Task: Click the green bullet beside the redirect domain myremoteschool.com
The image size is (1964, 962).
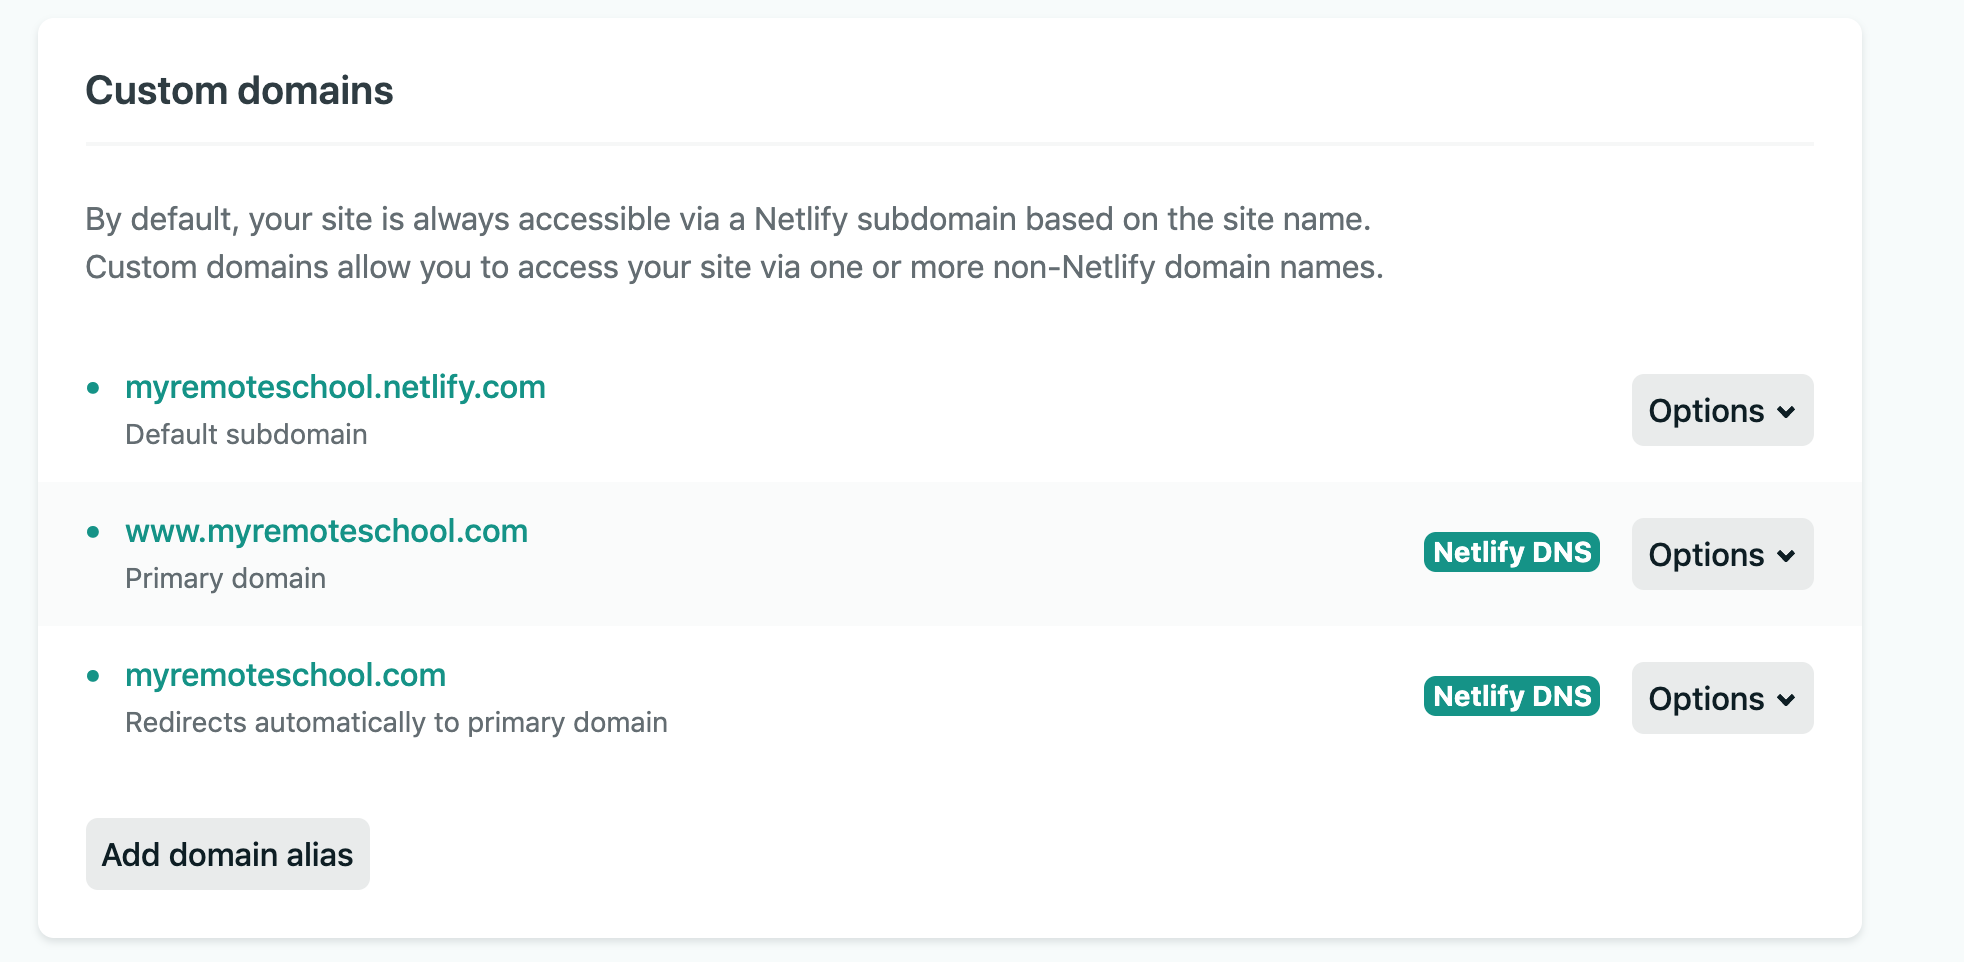Action: click(x=93, y=676)
